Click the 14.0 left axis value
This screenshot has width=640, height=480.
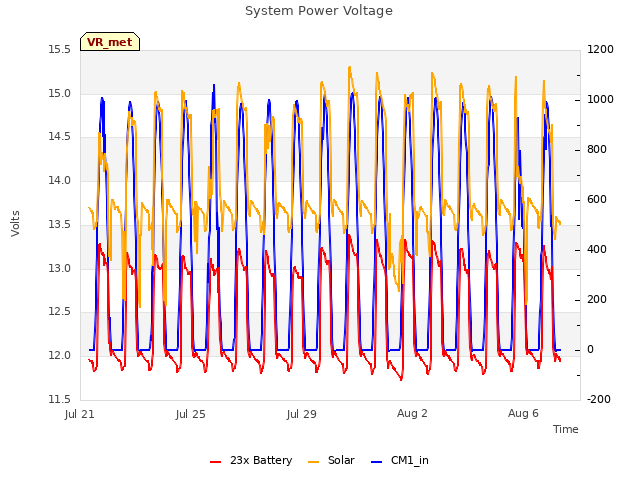[x=60, y=180]
